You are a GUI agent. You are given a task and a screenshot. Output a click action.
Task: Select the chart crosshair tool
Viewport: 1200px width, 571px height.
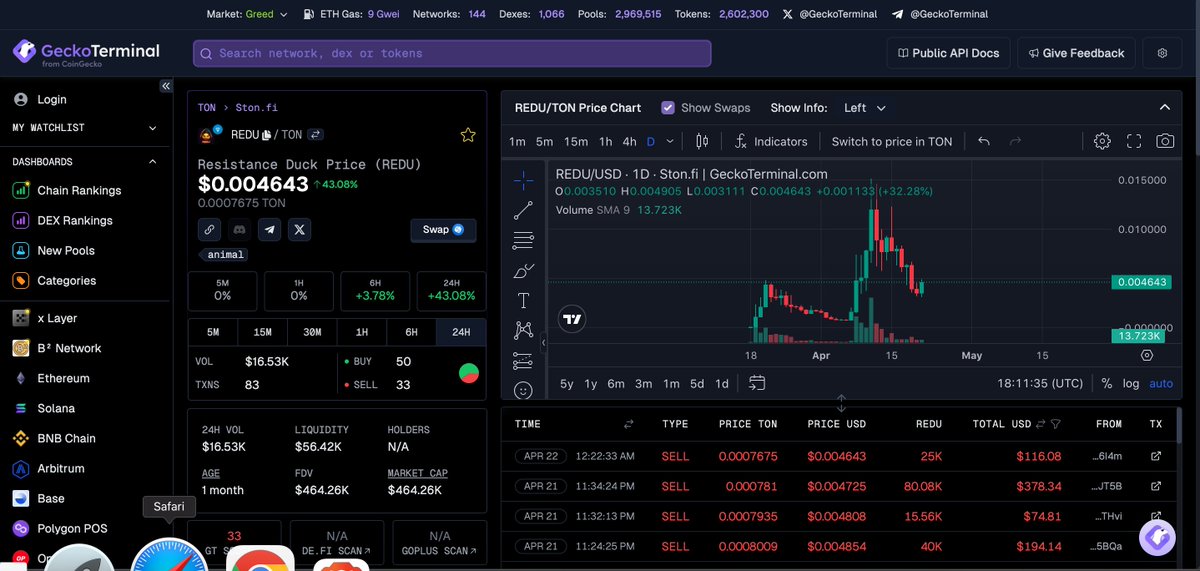523,181
